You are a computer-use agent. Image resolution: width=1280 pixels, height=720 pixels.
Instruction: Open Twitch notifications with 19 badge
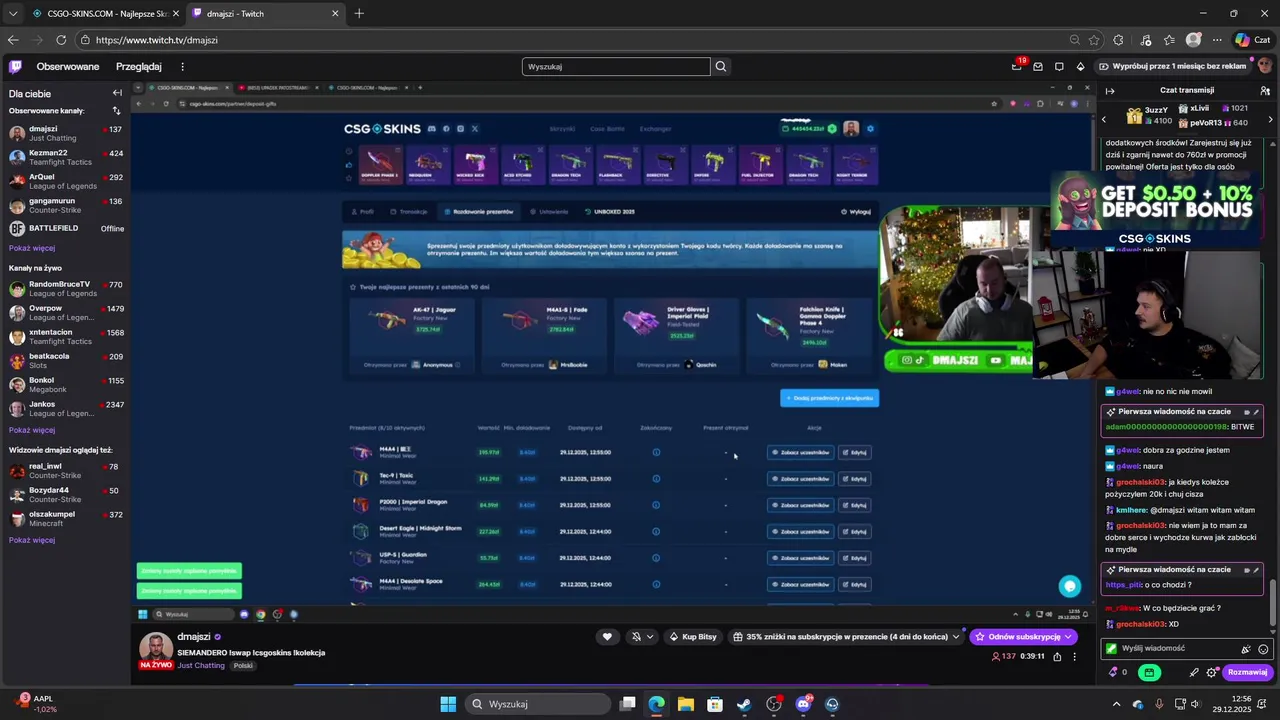pos(1017,66)
